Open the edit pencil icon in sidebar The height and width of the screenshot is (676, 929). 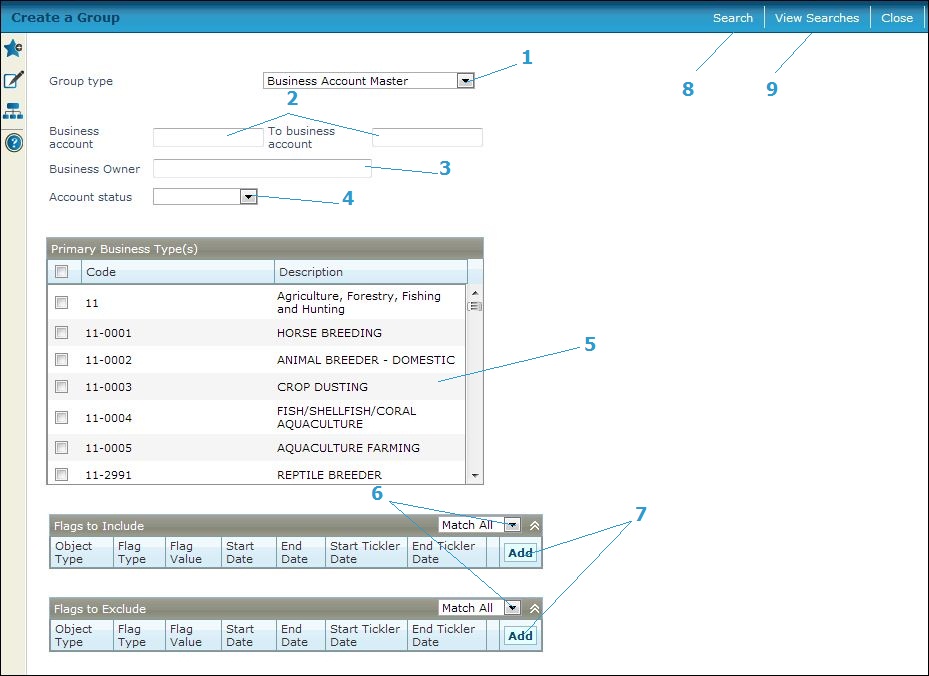pos(13,79)
